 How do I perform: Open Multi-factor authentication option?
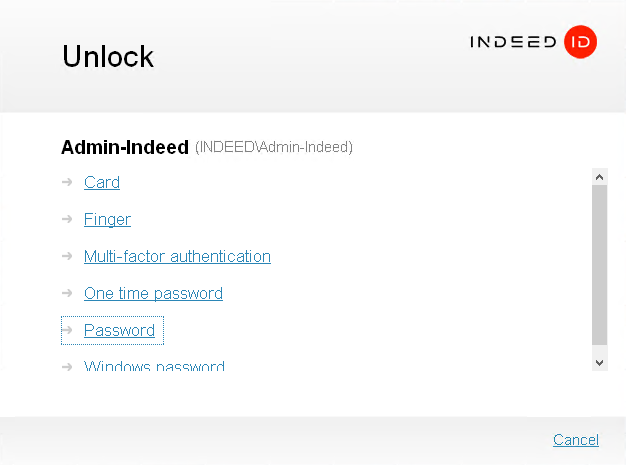click(x=177, y=256)
